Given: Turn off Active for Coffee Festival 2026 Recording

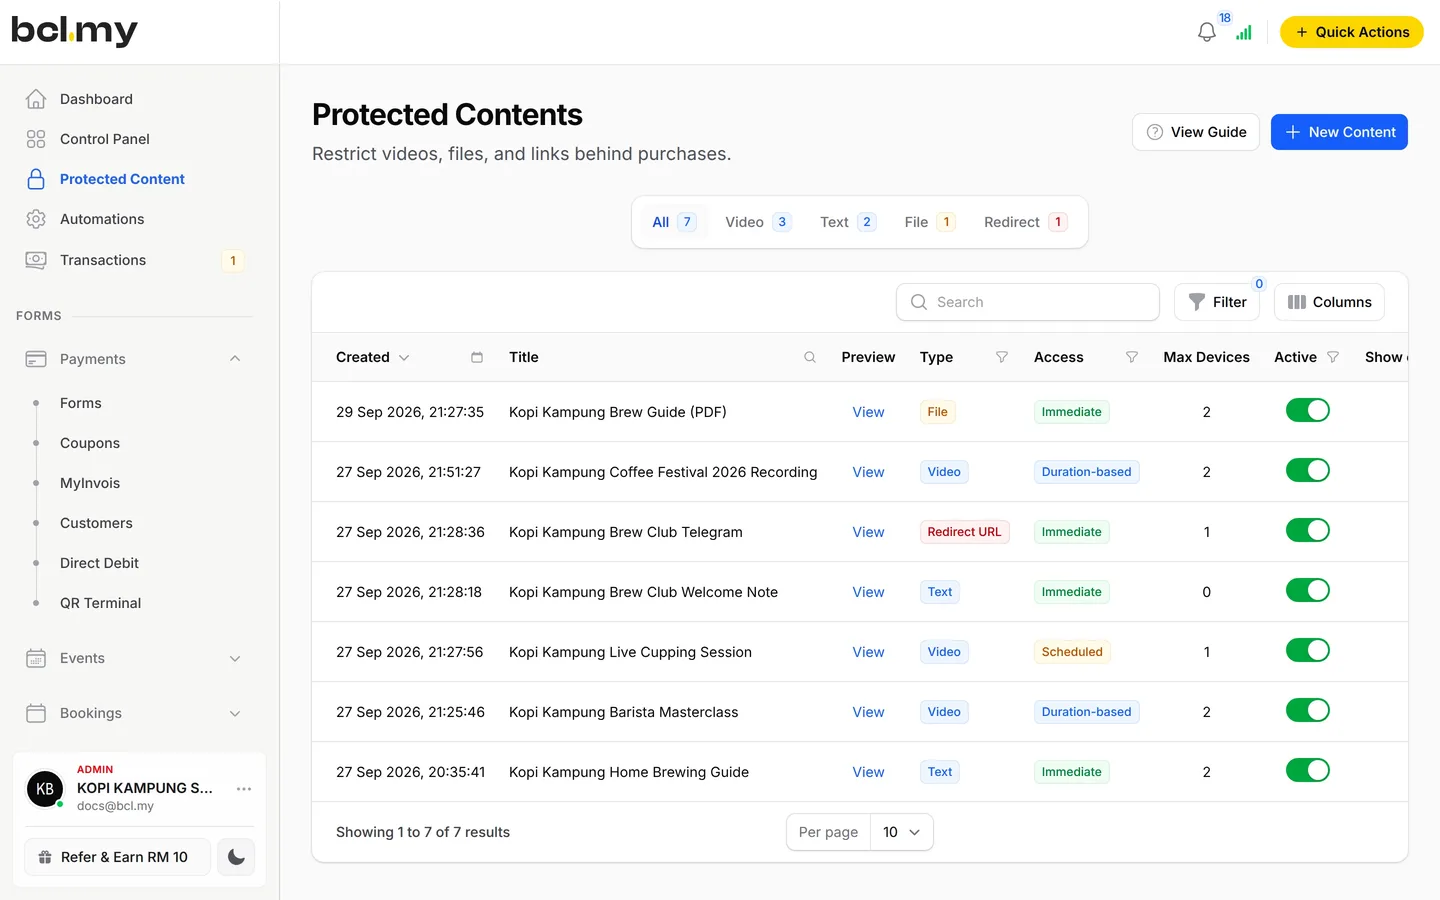Looking at the screenshot, I should [1307, 470].
